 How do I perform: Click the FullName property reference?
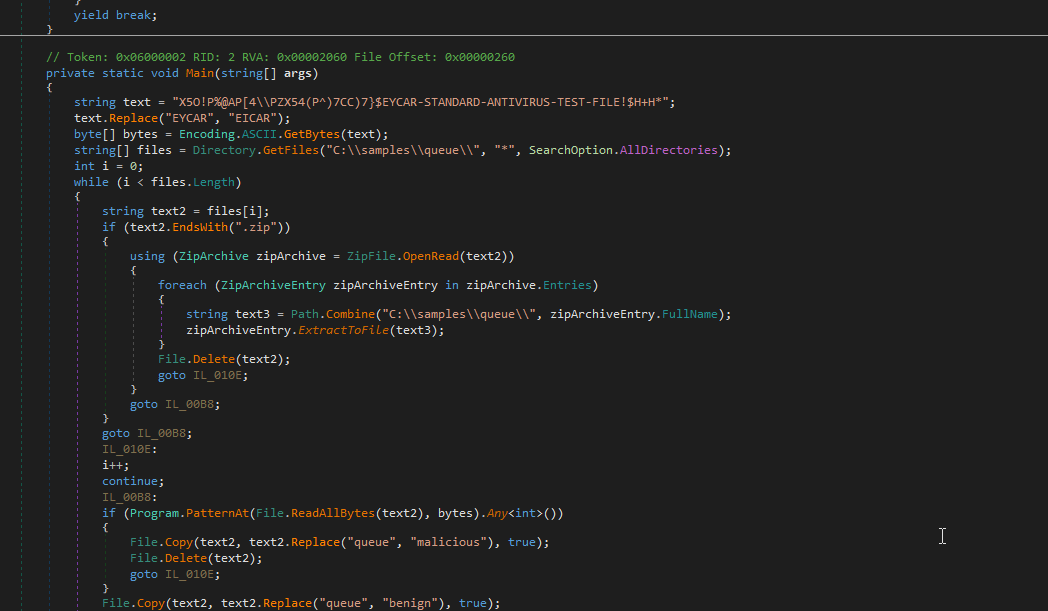pyautogui.click(x=690, y=314)
